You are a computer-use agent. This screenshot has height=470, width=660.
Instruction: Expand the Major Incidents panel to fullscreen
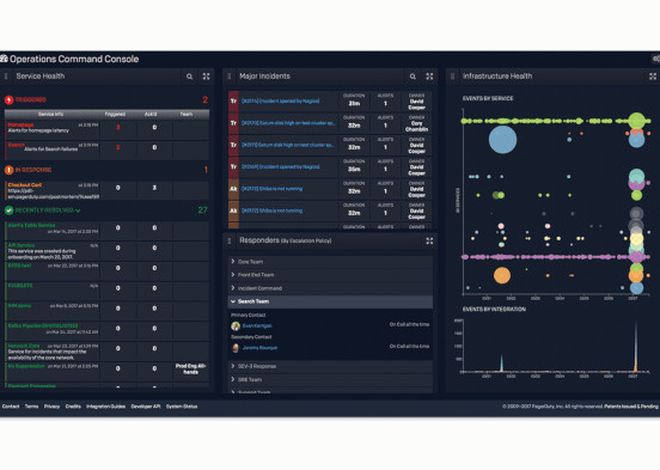[429, 76]
